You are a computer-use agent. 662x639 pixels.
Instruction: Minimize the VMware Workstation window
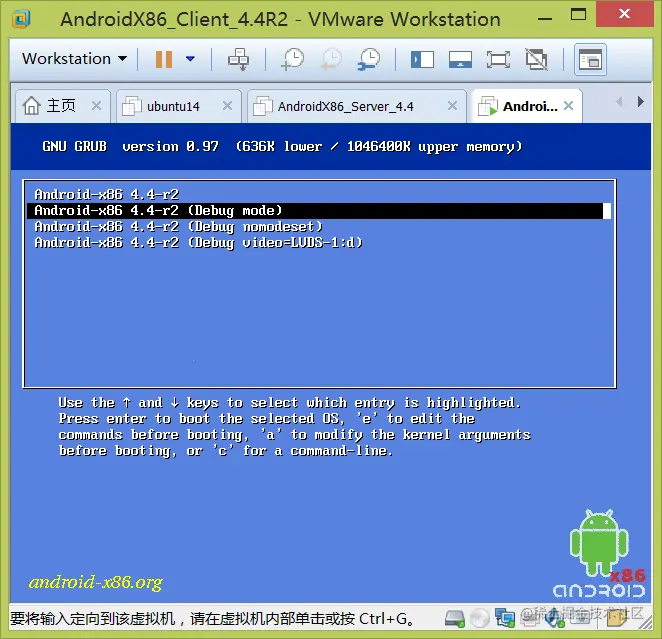pos(545,19)
